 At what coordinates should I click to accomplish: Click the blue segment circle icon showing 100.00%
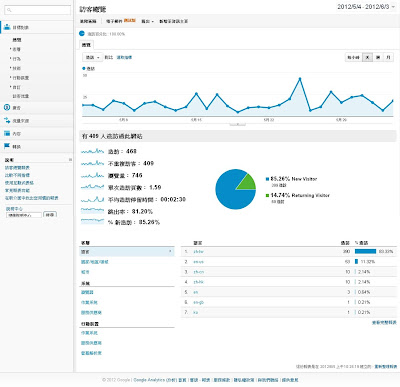point(82,33)
